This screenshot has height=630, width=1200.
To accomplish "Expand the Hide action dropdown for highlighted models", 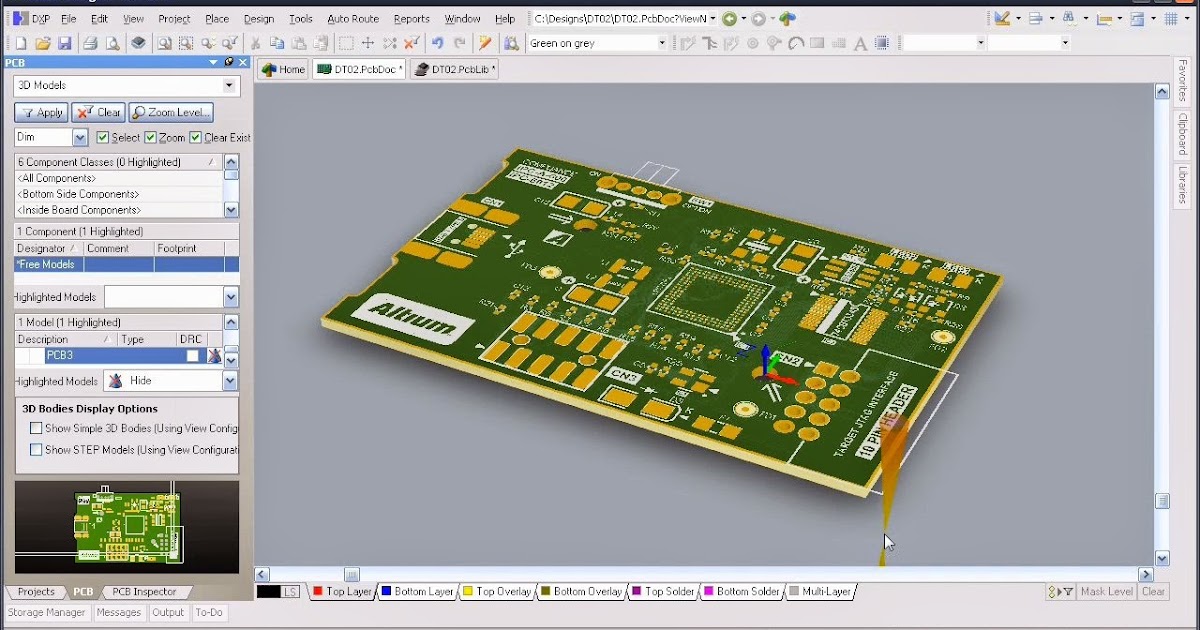I will 231,381.
